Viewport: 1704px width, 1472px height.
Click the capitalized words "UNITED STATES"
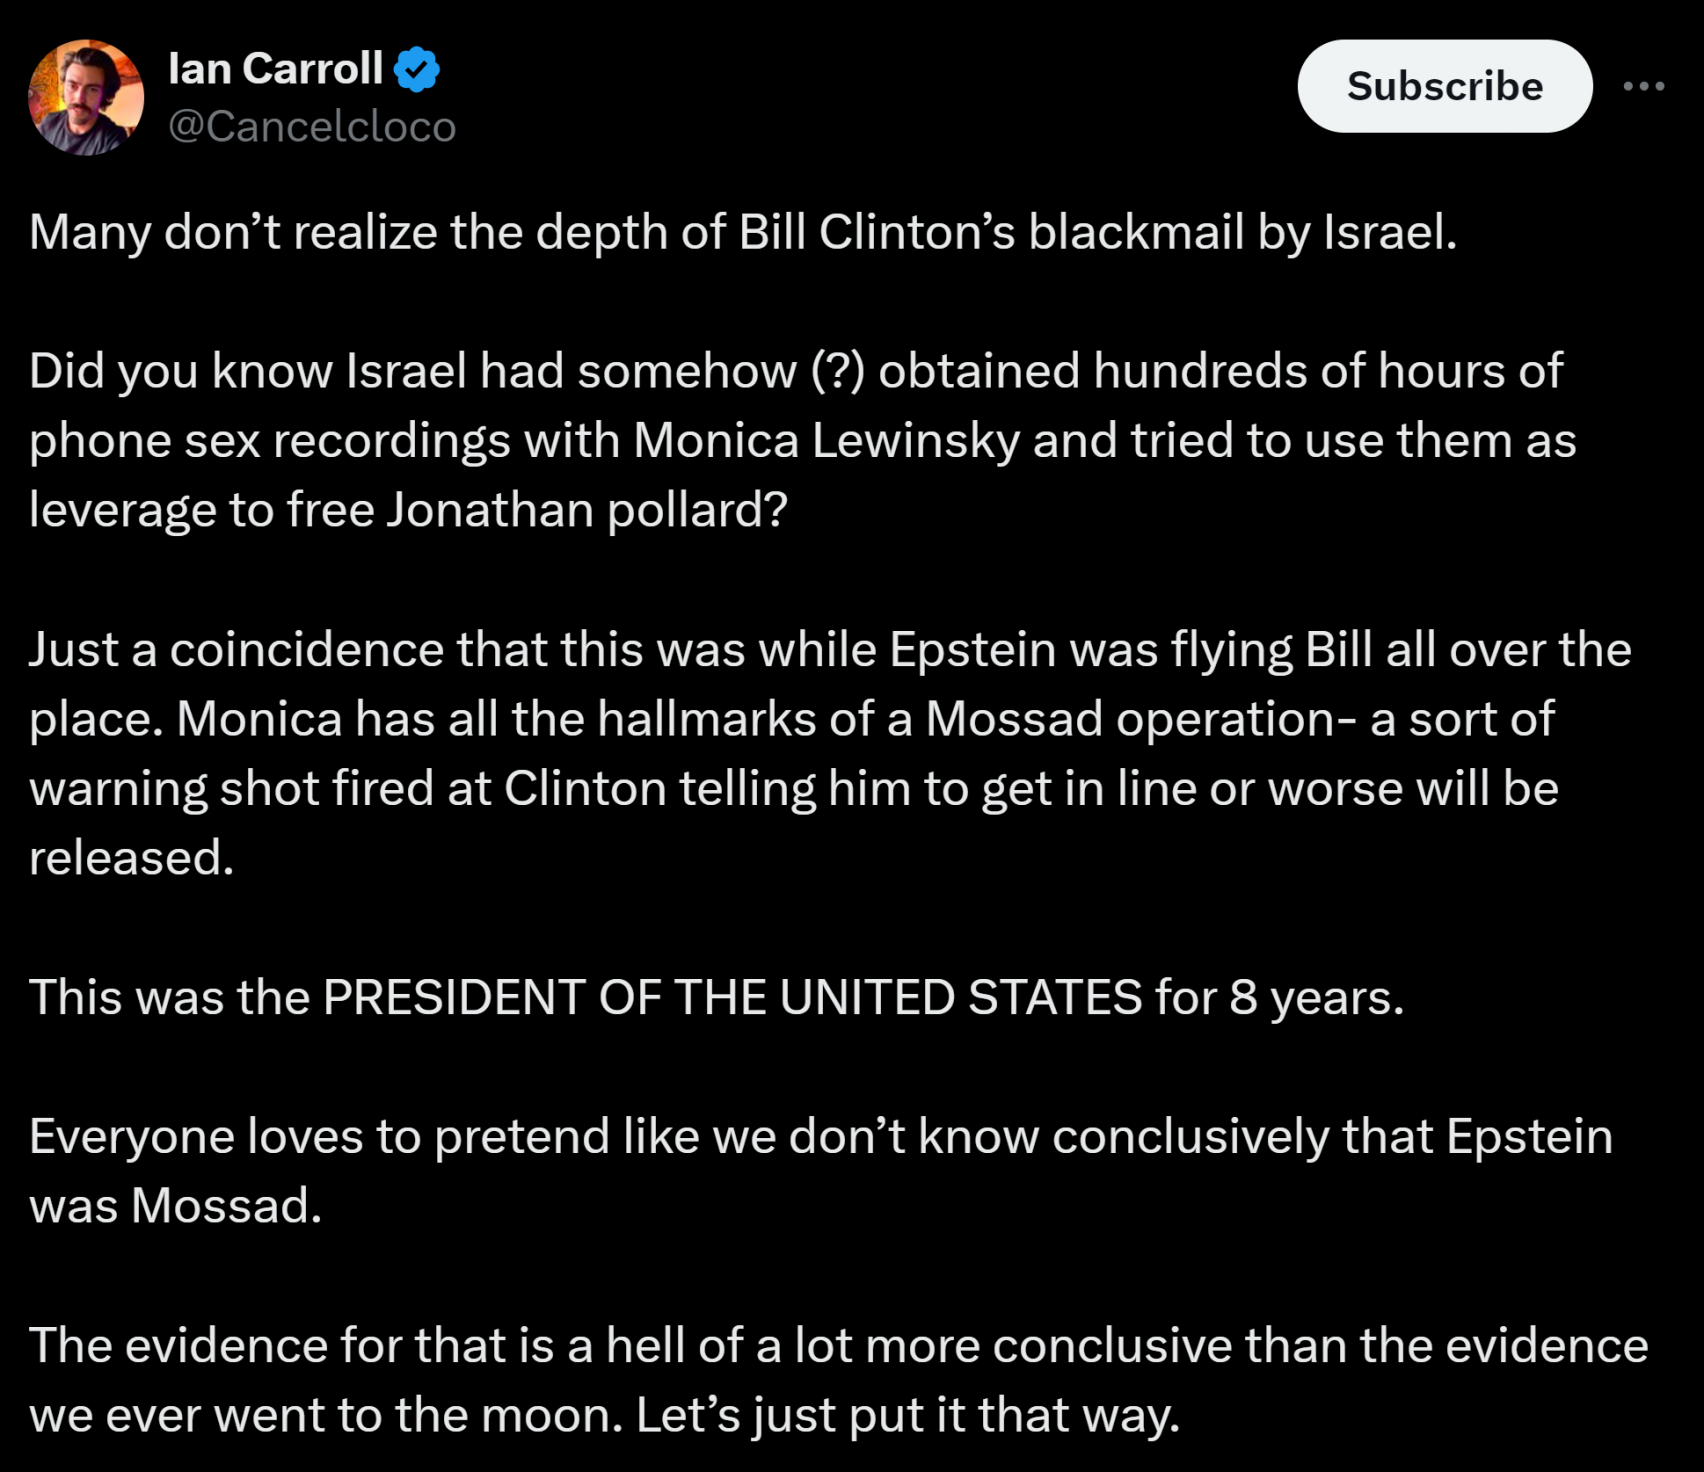(960, 997)
